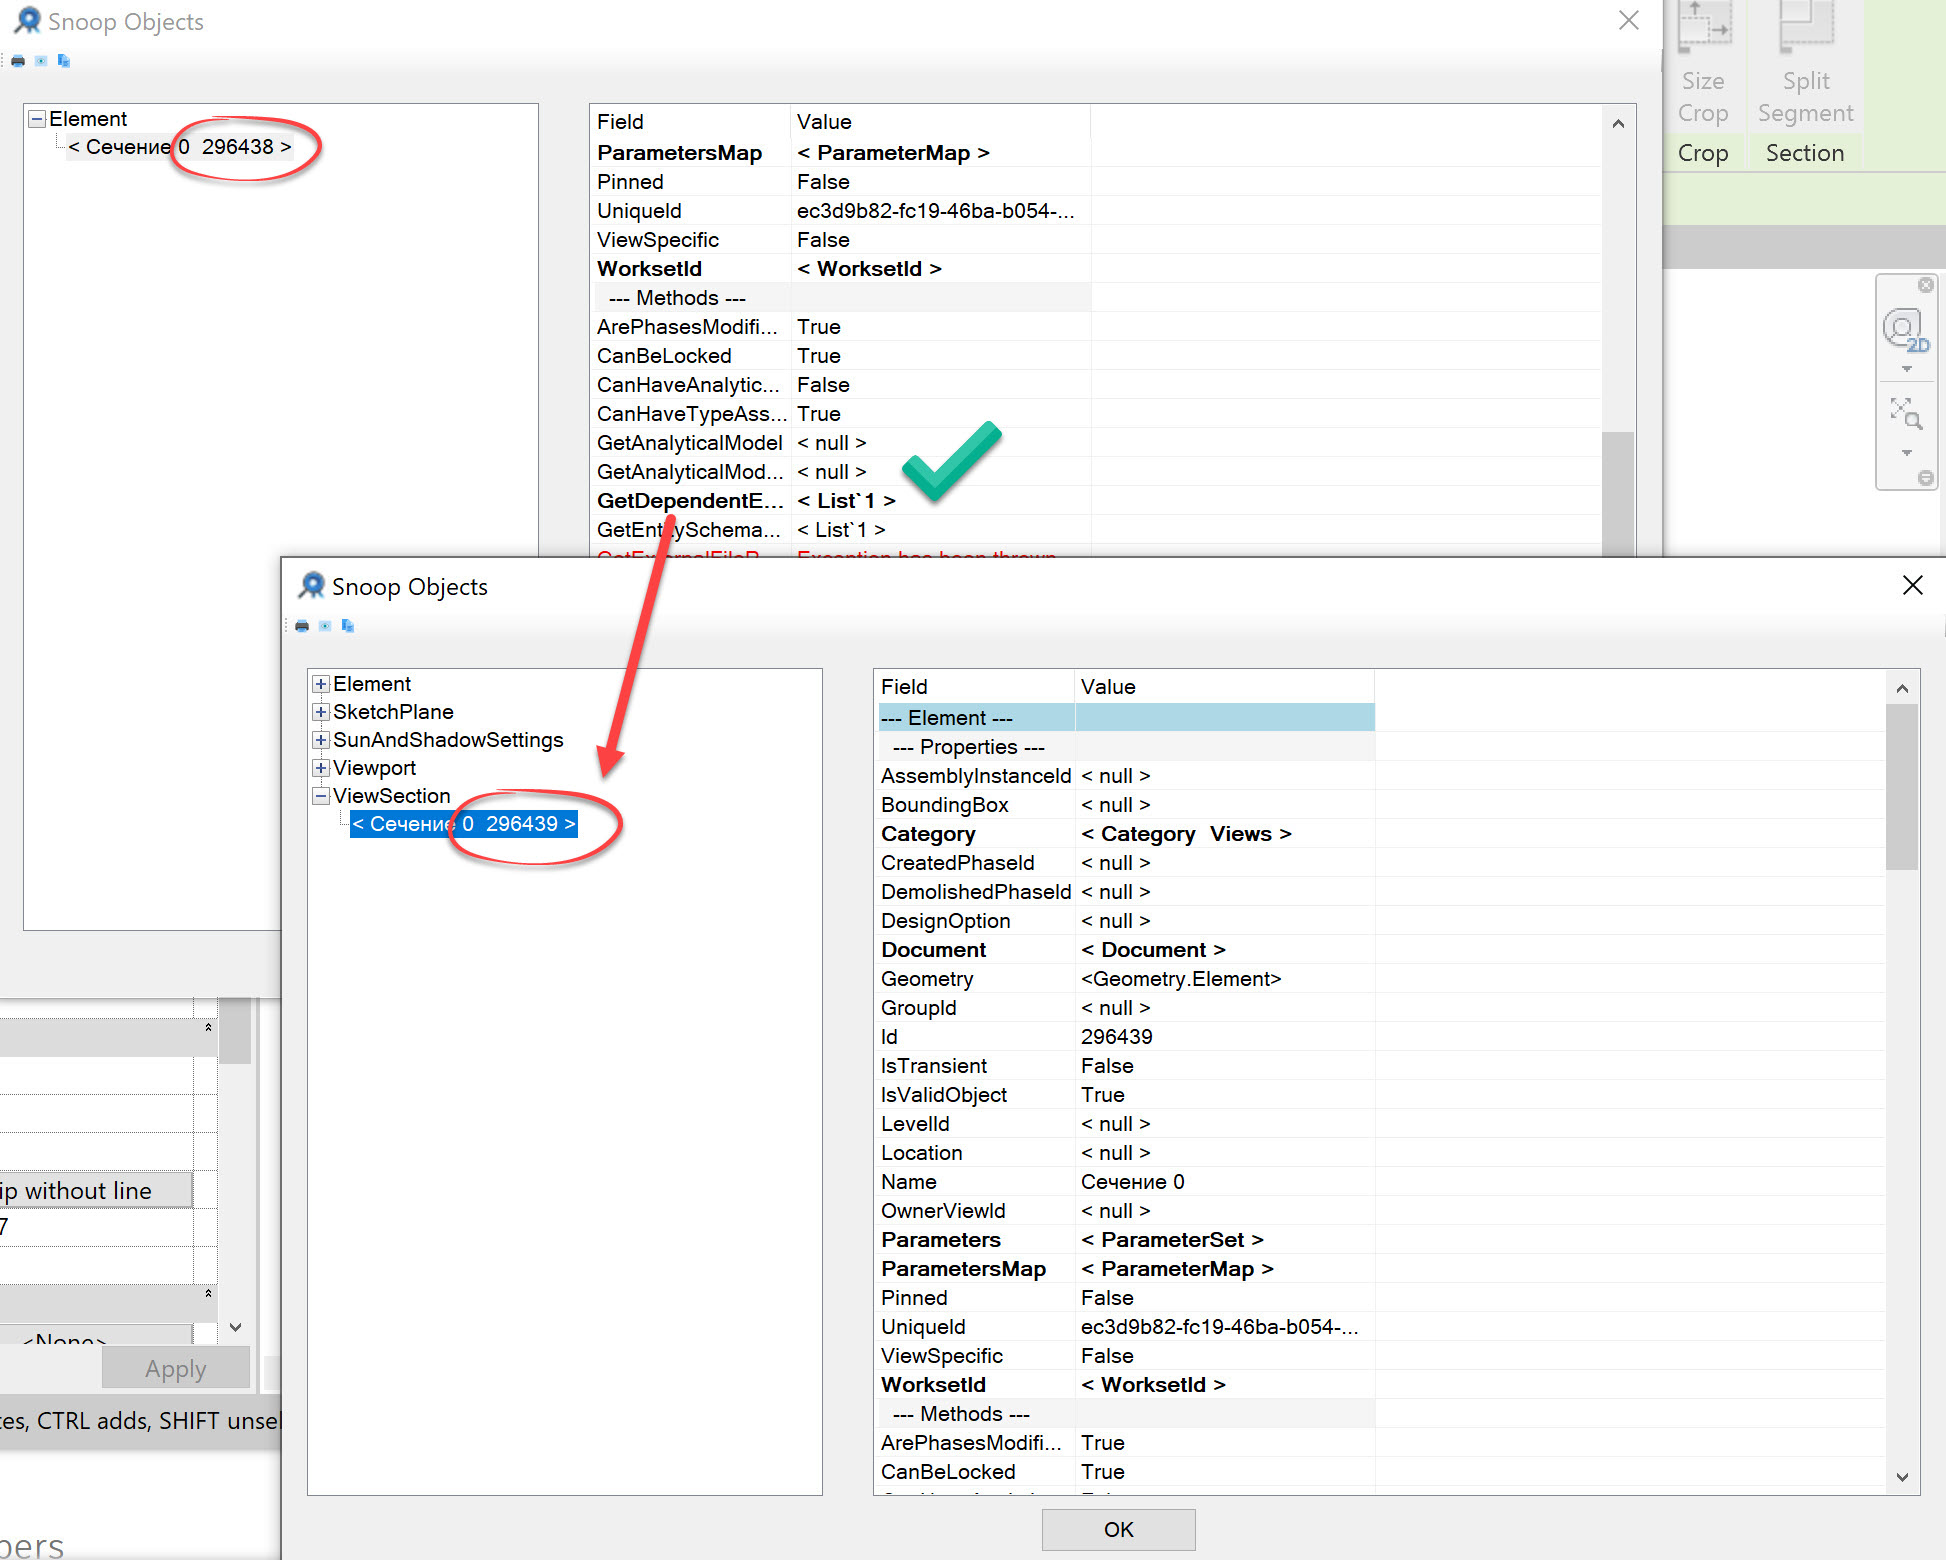Collapse the ViewSection tree node

[321, 796]
